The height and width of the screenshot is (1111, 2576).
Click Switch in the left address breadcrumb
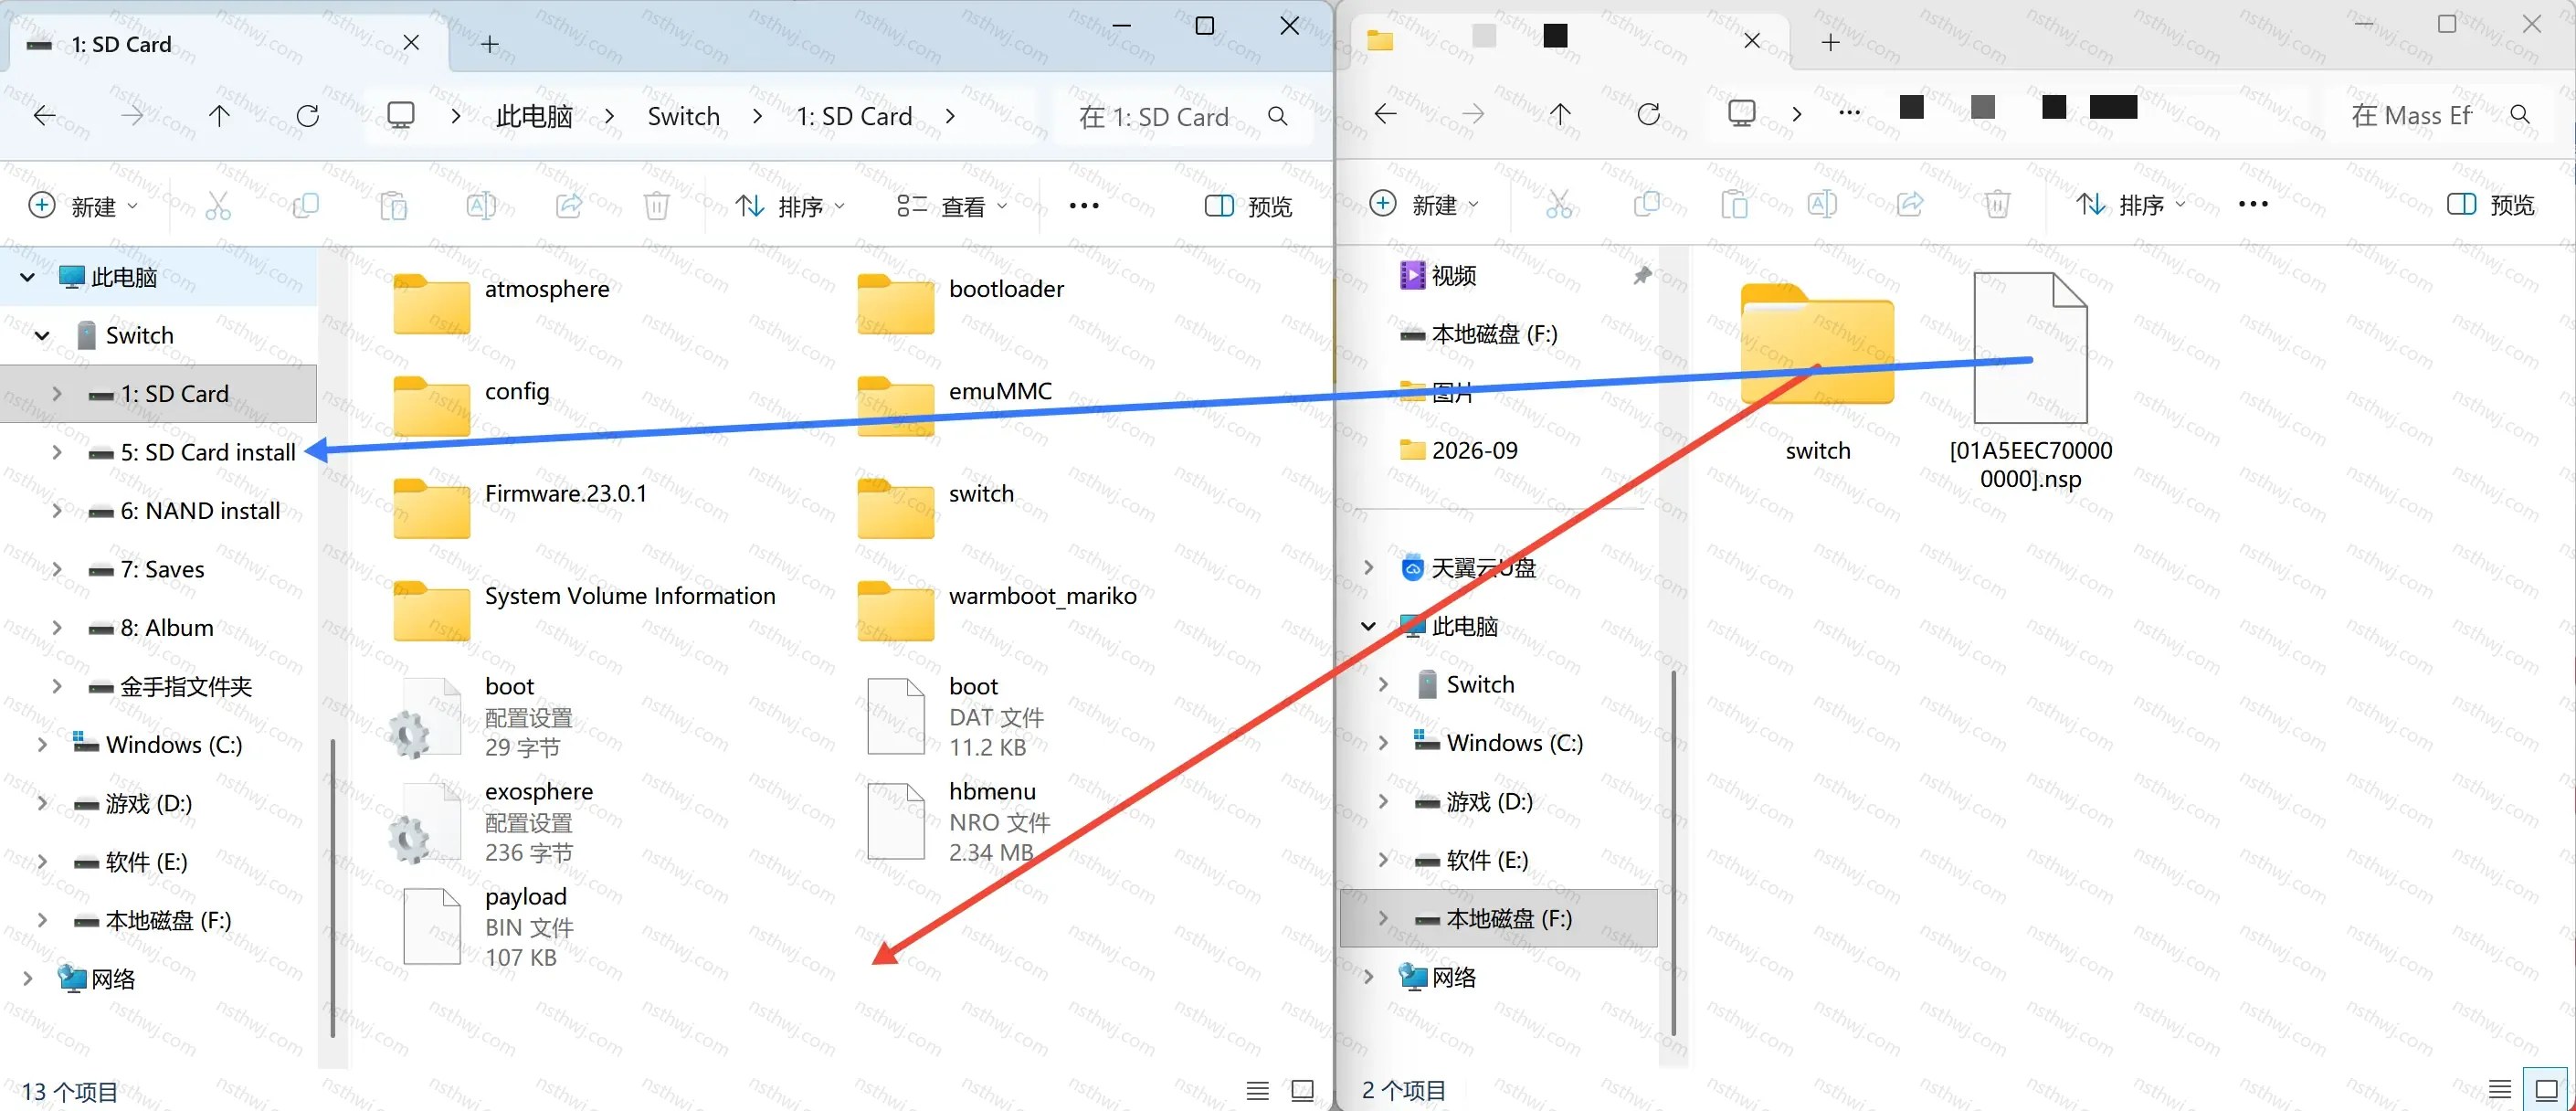[x=683, y=116]
